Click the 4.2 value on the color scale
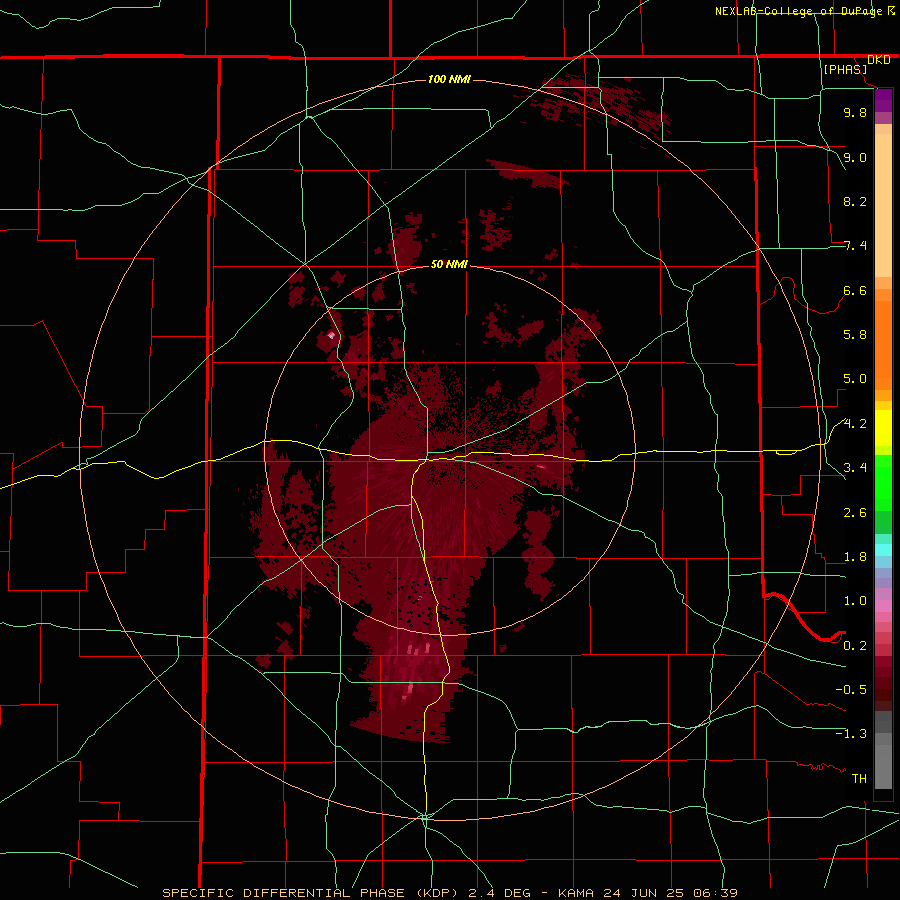This screenshot has height=900, width=900. coord(855,424)
